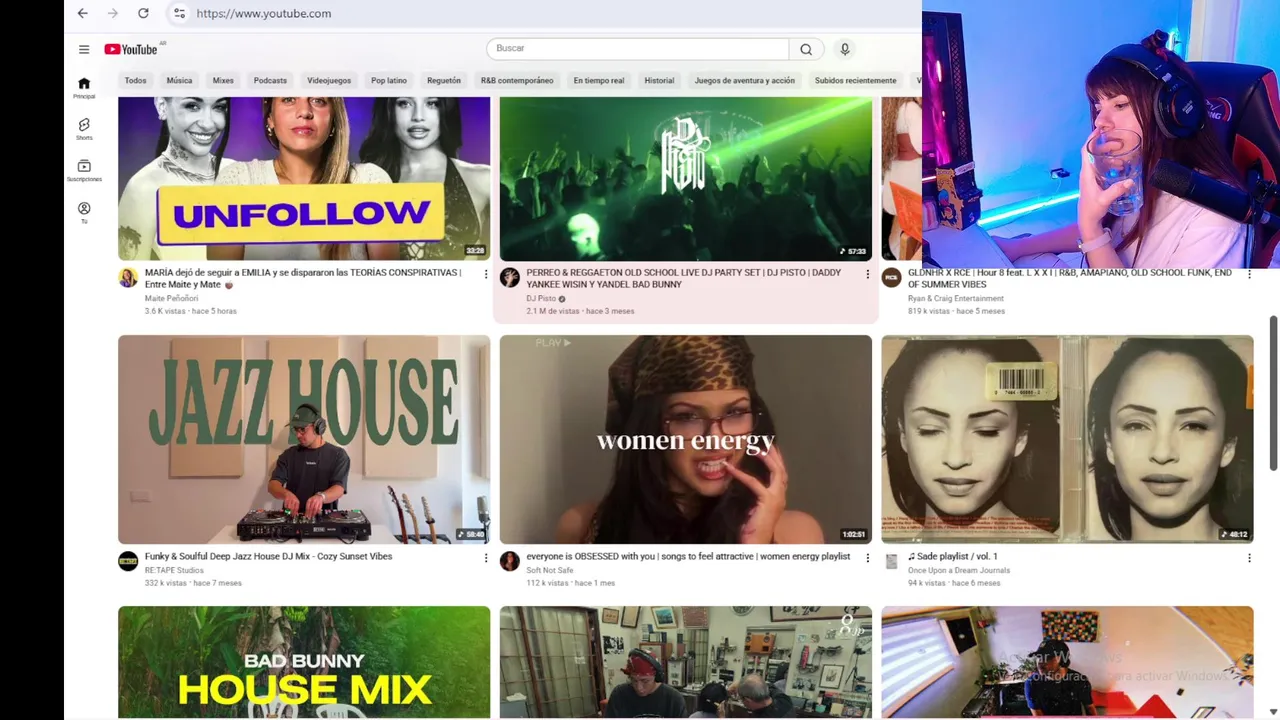Open the UNFOLLOW video thumbnail
Screen dimensions: 1280x720
pyautogui.click(x=304, y=179)
